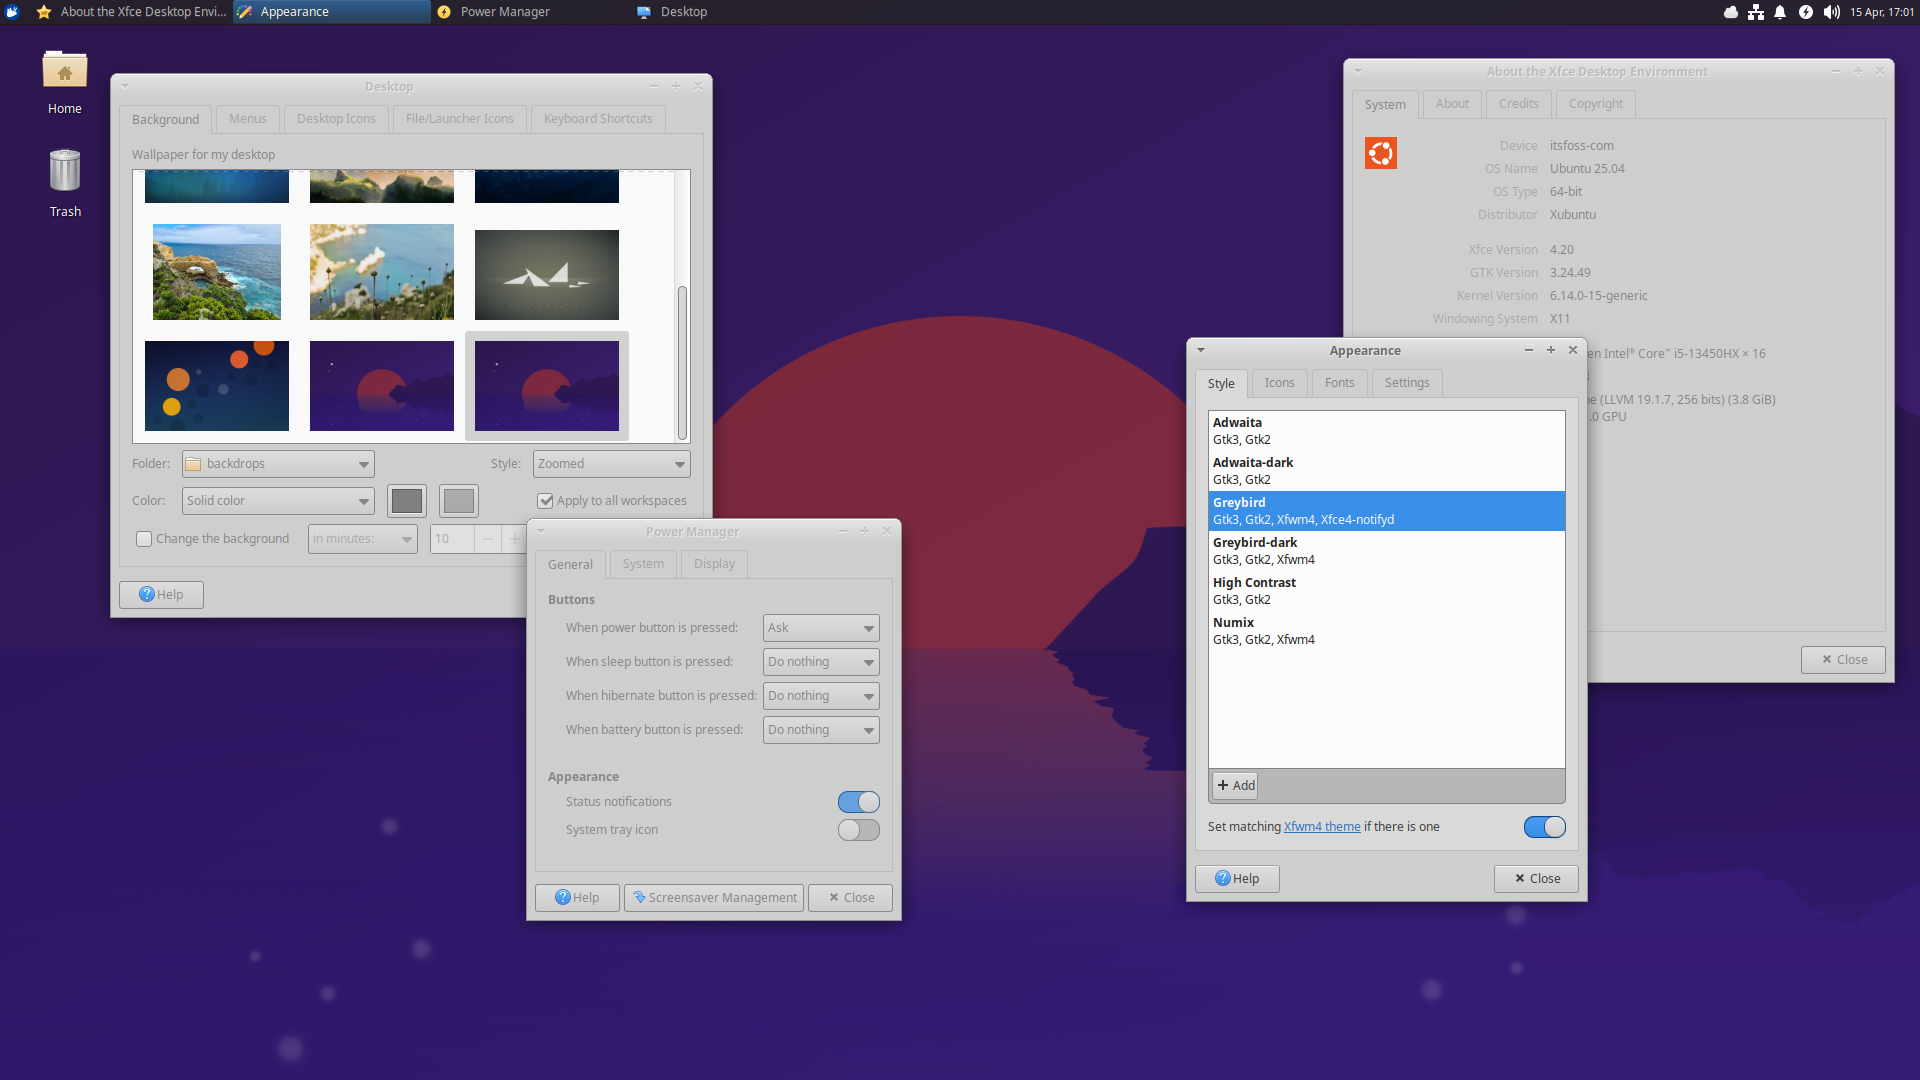Enable the system tray icon in Power Manager
Viewport: 1920px width, 1080px height.
point(858,829)
